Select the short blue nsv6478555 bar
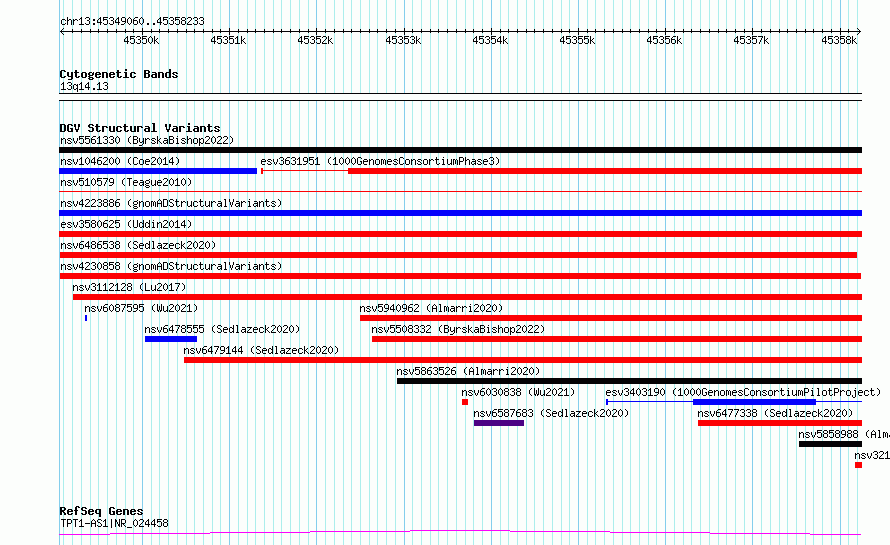Image resolution: width=890 pixels, height=545 pixels. [171, 339]
